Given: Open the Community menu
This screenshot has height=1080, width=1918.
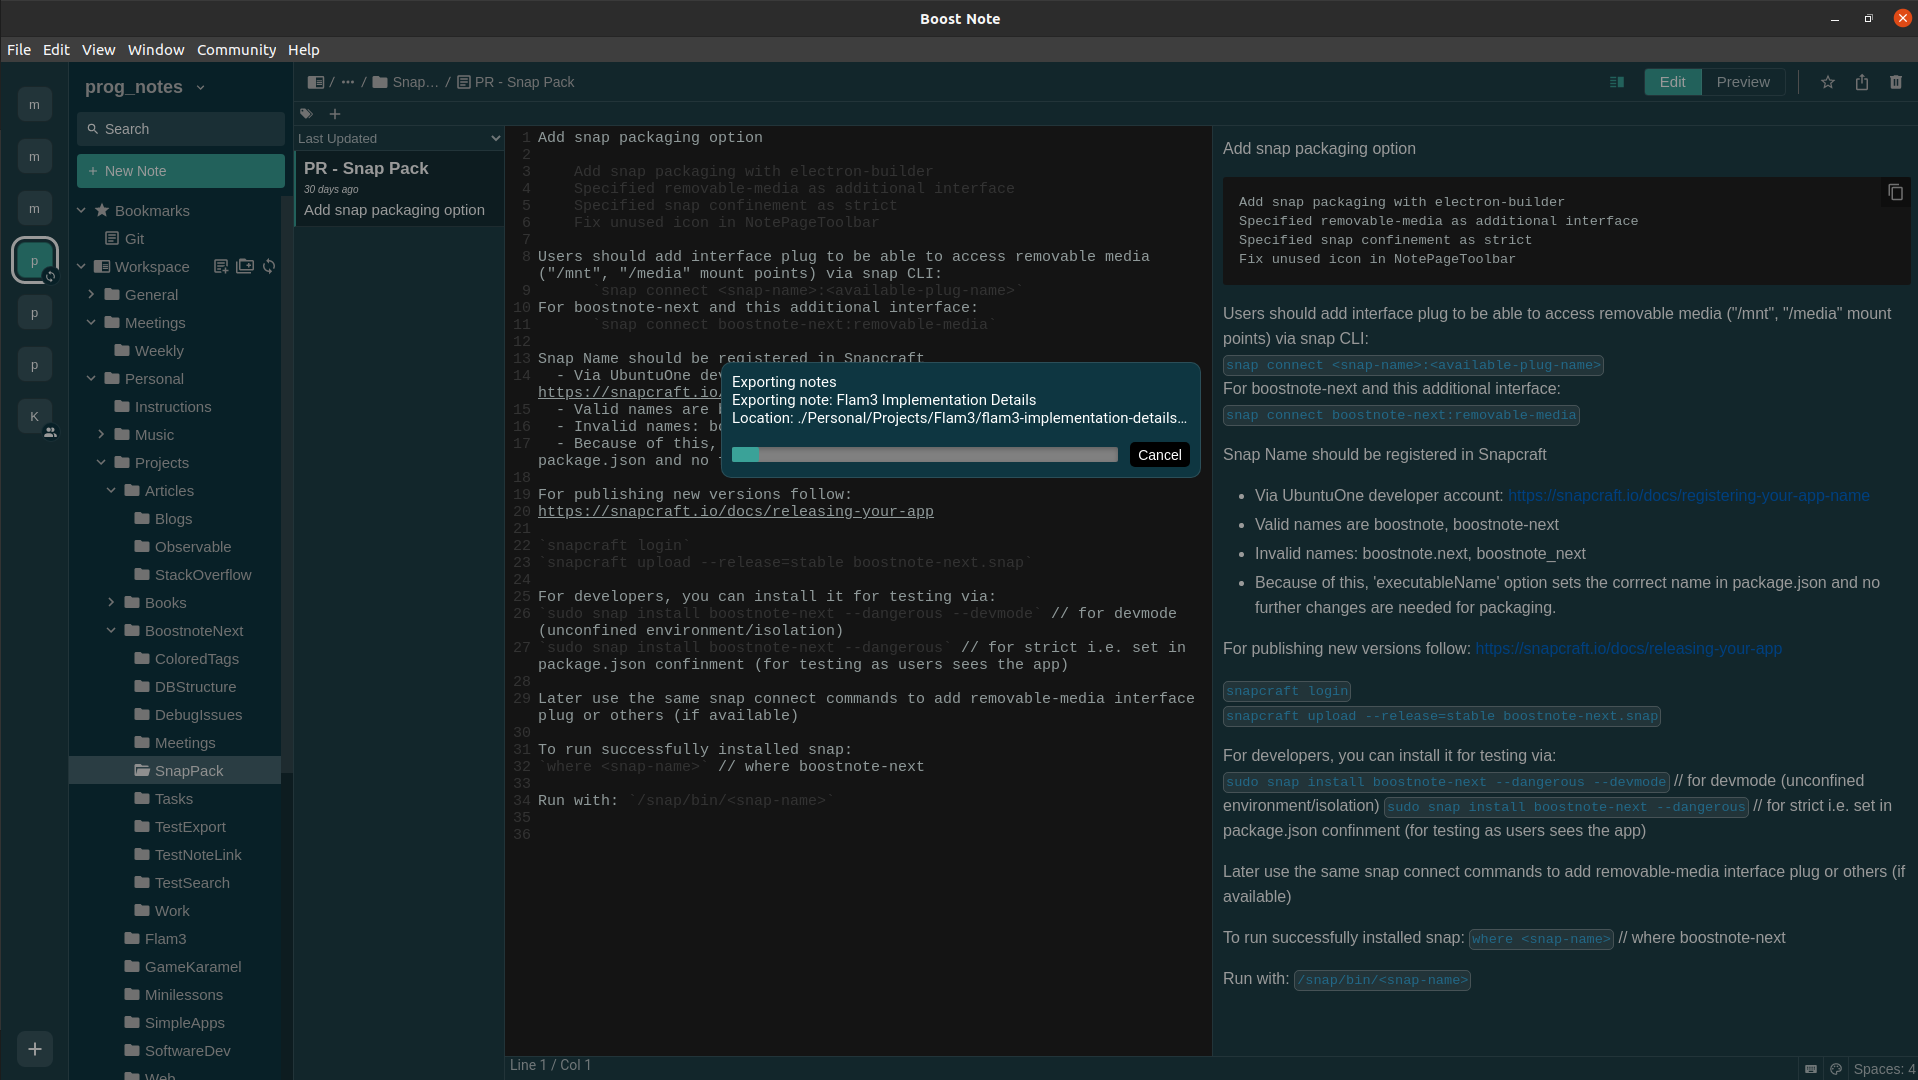Looking at the screenshot, I should (236, 50).
